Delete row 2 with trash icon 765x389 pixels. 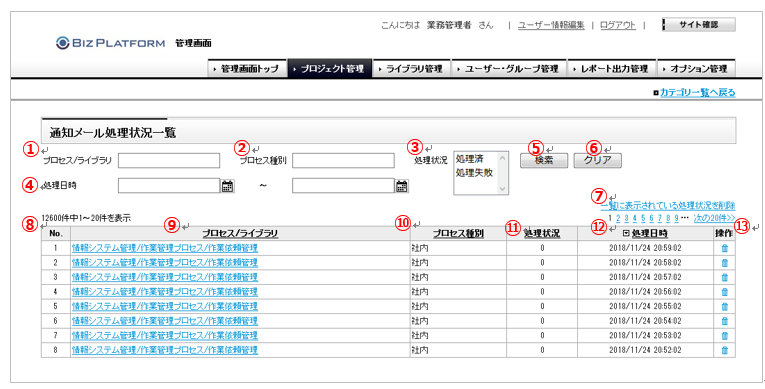click(x=725, y=263)
